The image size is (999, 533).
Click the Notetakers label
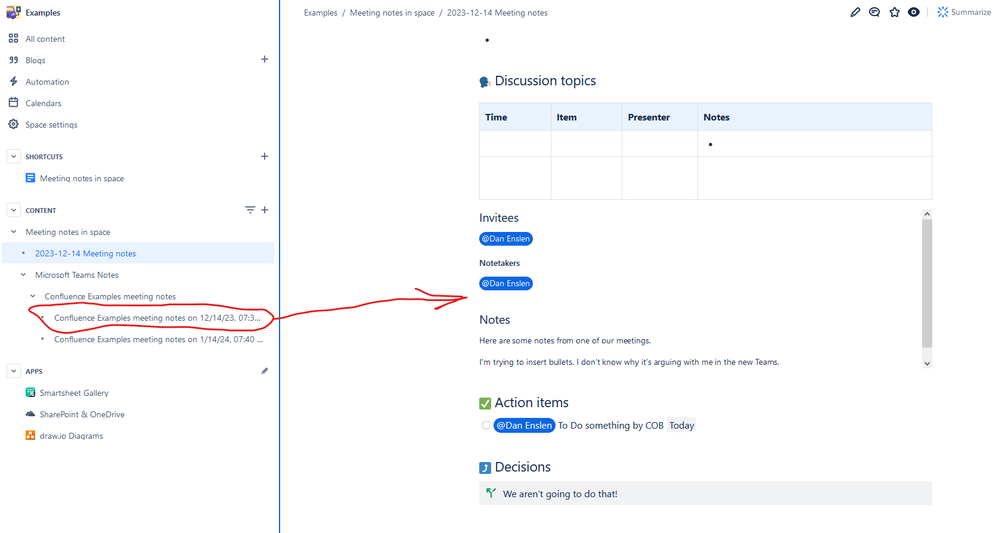point(500,263)
